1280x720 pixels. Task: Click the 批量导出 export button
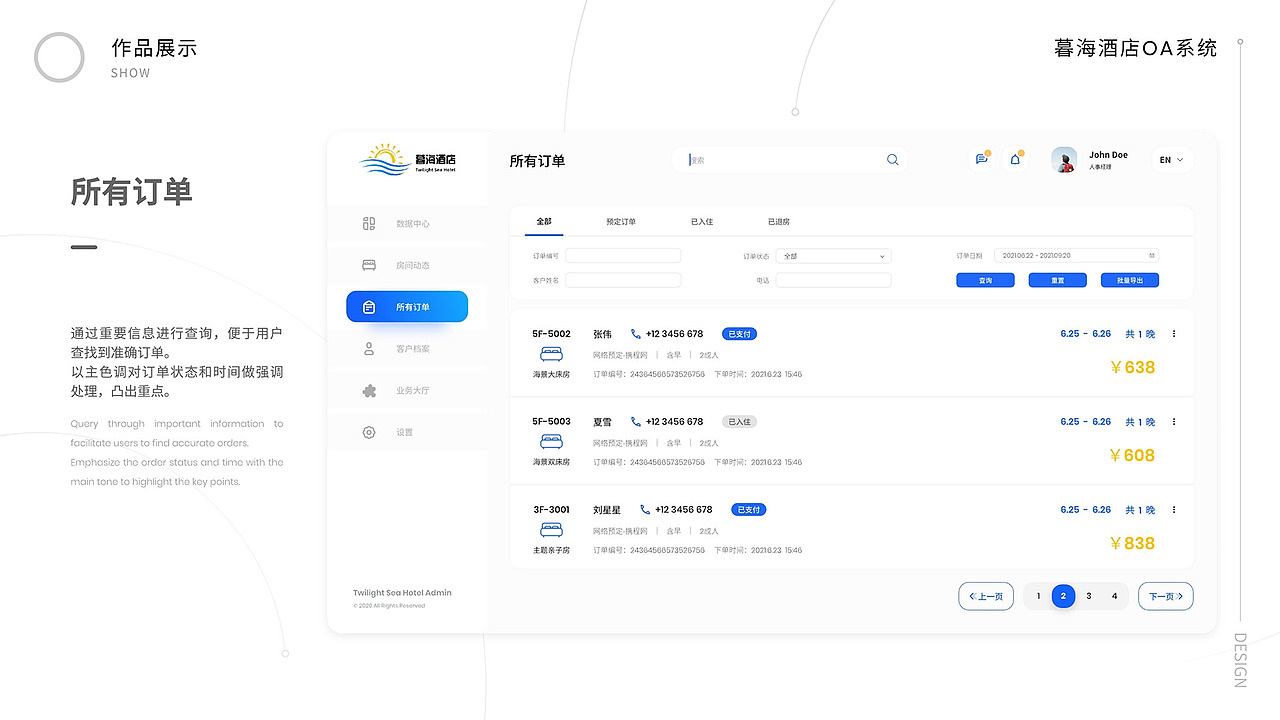pos(1129,280)
